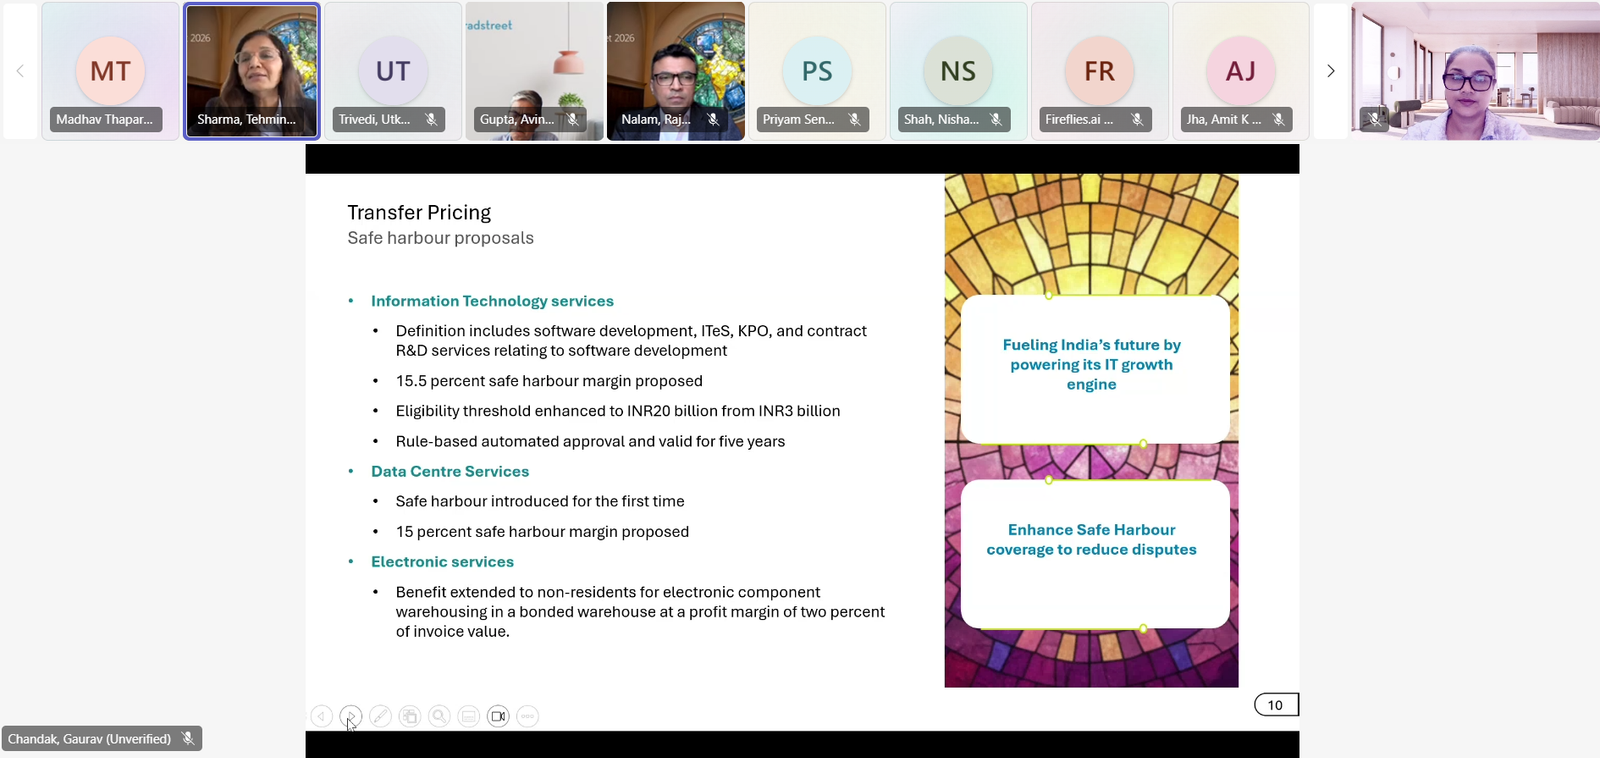This screenshot has width=1600, height=758.
Task: Advance to next slide using arrow icon
Action: point(350,716)
